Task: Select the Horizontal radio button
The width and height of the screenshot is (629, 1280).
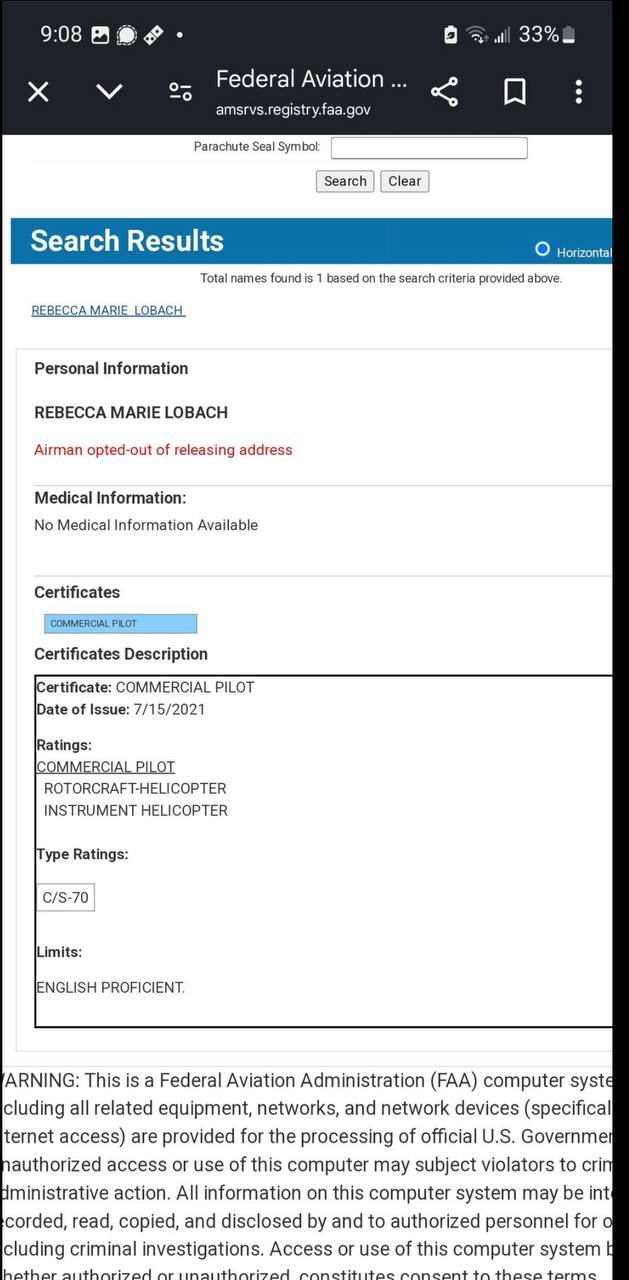Action: pos(543,249)
